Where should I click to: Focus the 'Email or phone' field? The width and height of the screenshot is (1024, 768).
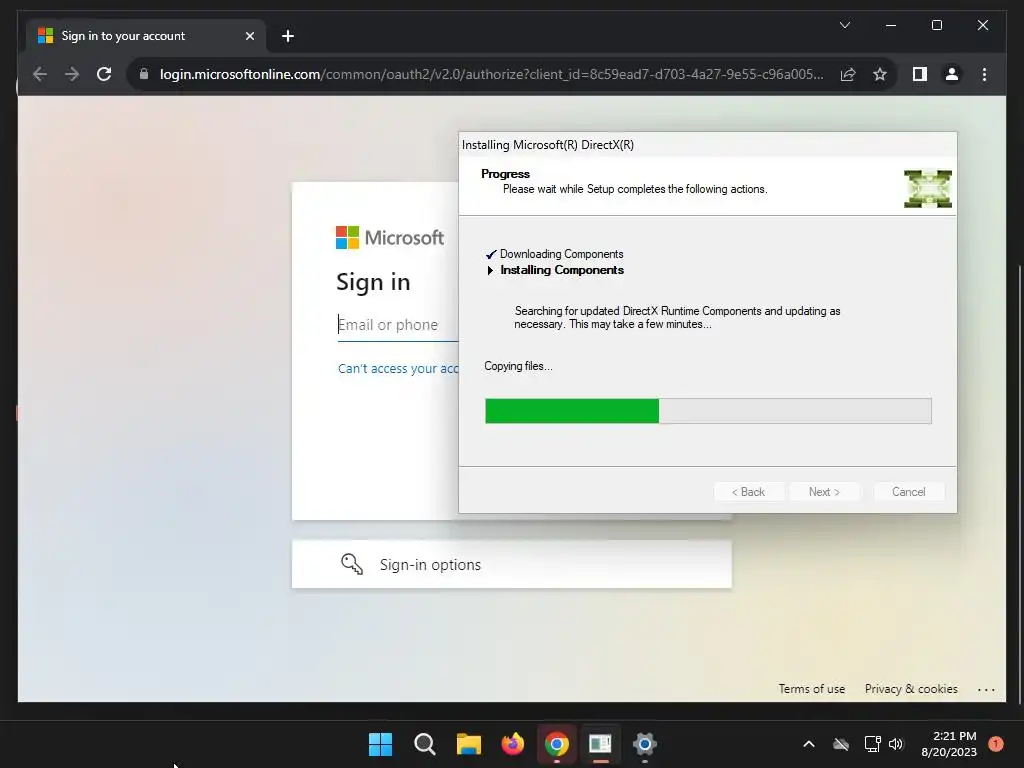pos(398,325)
